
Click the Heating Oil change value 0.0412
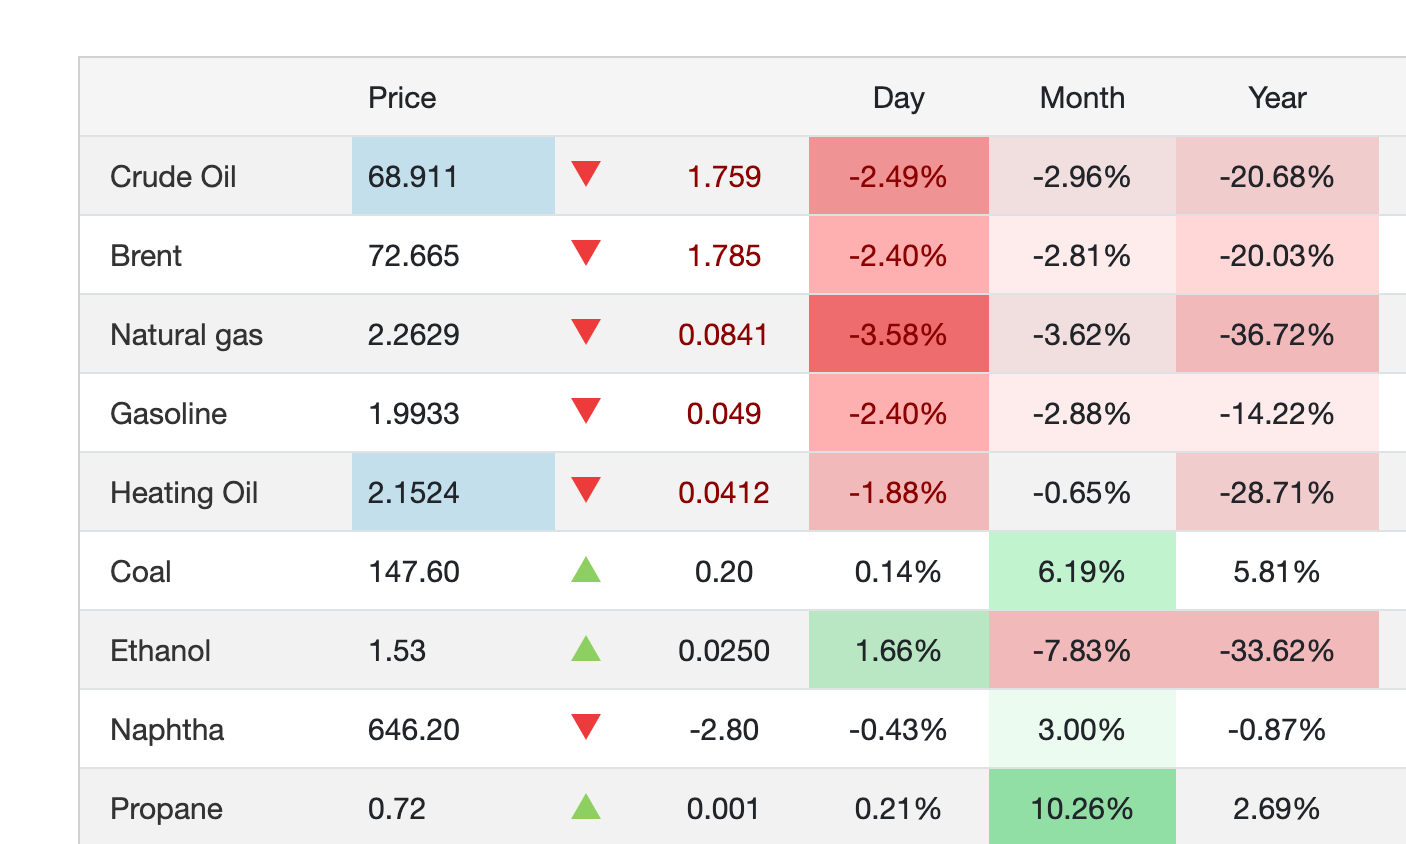724,493
